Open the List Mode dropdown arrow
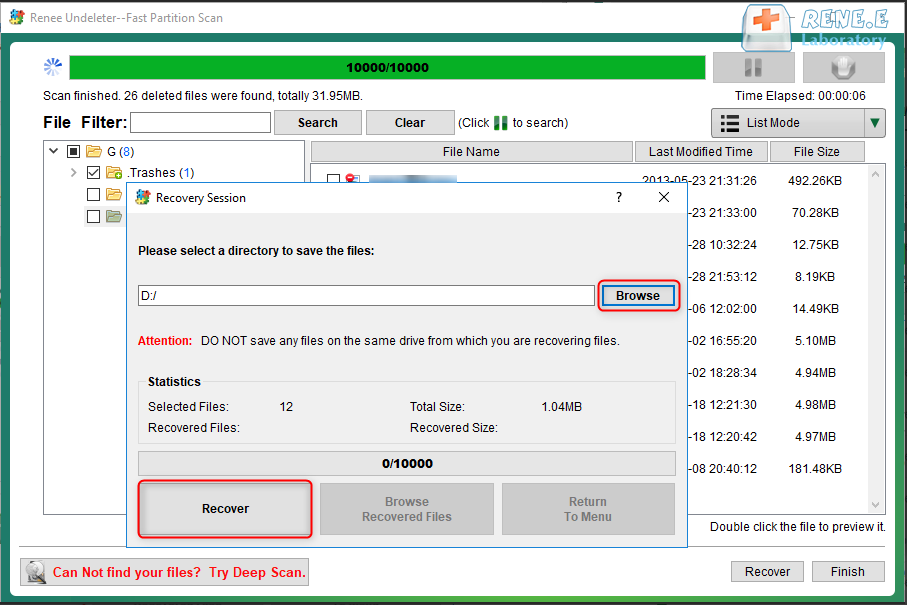This screenshot has height=605, width=907. [875, 123]
